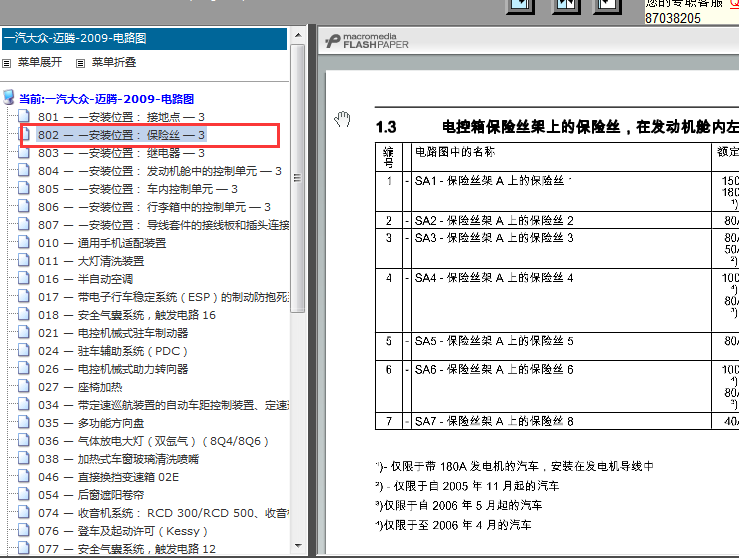This screenshot has height=558, width=739.
Task: Click the cell SA3 - 保险丝架 A 上的保险丝 3
Action: (561, 249)
